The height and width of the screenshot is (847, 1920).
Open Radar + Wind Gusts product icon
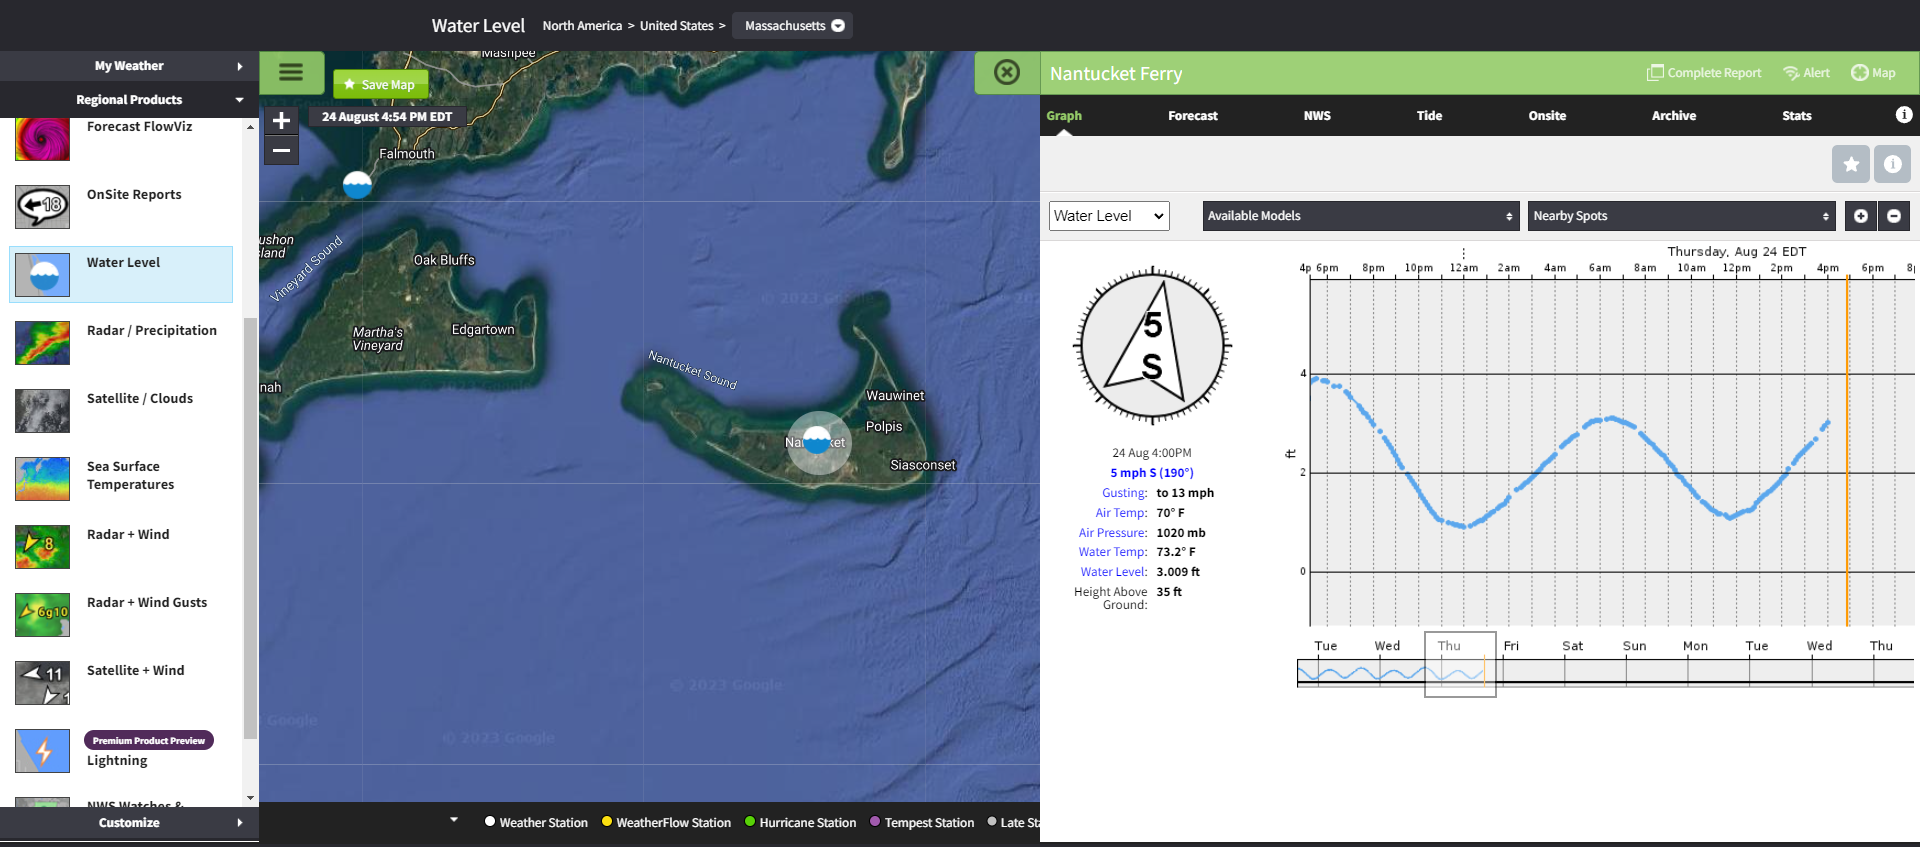(x=43, y=615)
